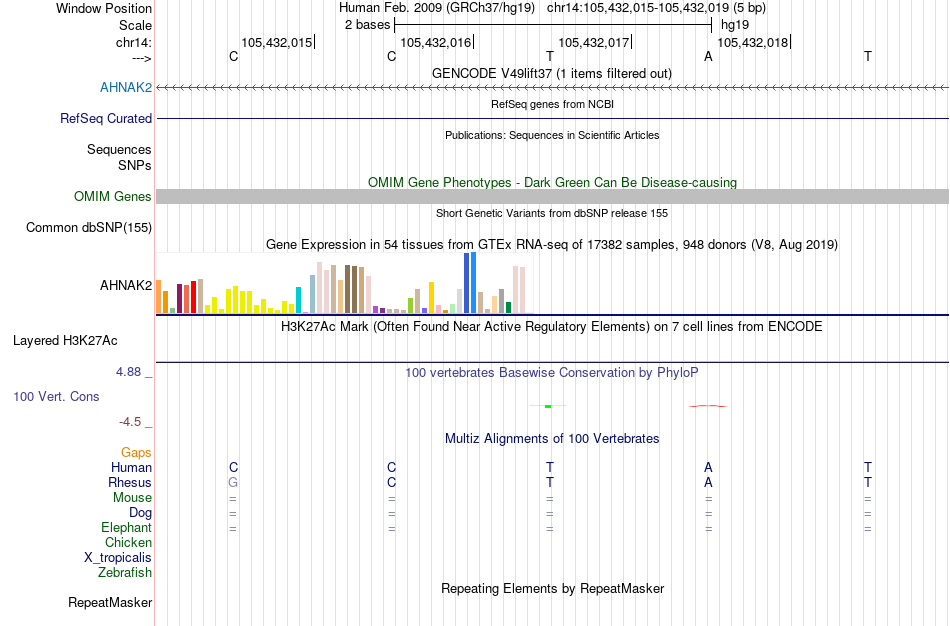
Task: Click the 105,432,015 ruler position
Action: tap(277, 42)
